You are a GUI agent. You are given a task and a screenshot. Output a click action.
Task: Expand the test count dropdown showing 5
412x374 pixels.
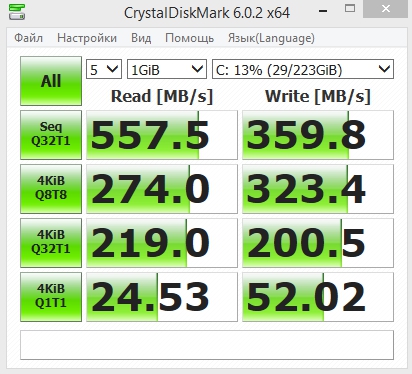point(104,69)
